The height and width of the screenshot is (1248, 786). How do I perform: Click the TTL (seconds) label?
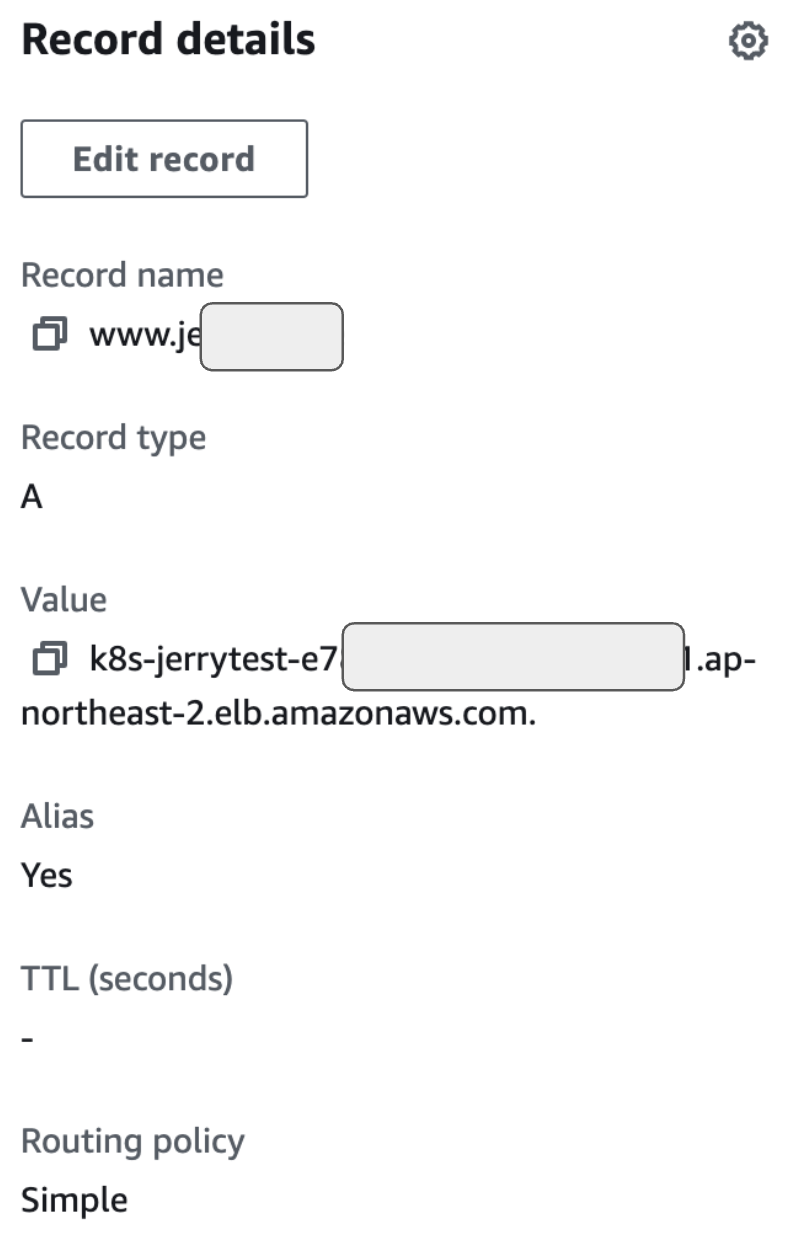(x=127, y=979)
